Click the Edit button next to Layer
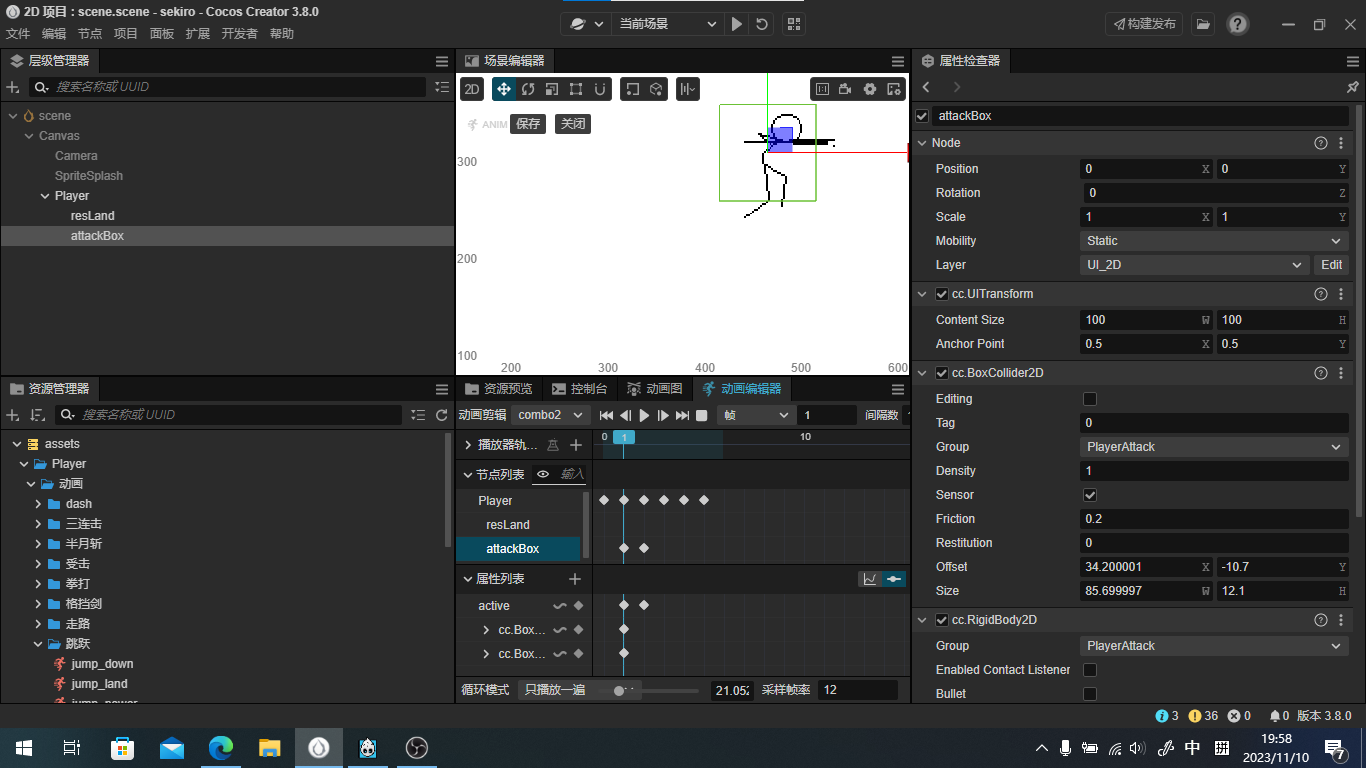 click(x=1332, y=265)
